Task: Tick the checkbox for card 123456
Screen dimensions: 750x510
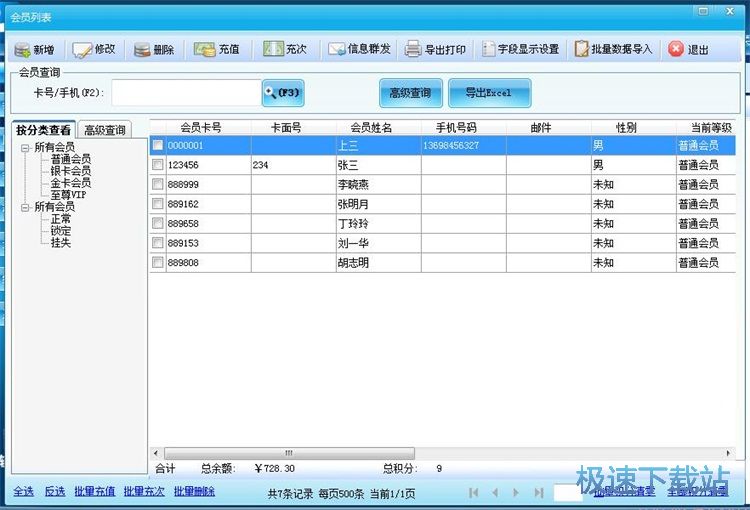Action: click(158, 165)
